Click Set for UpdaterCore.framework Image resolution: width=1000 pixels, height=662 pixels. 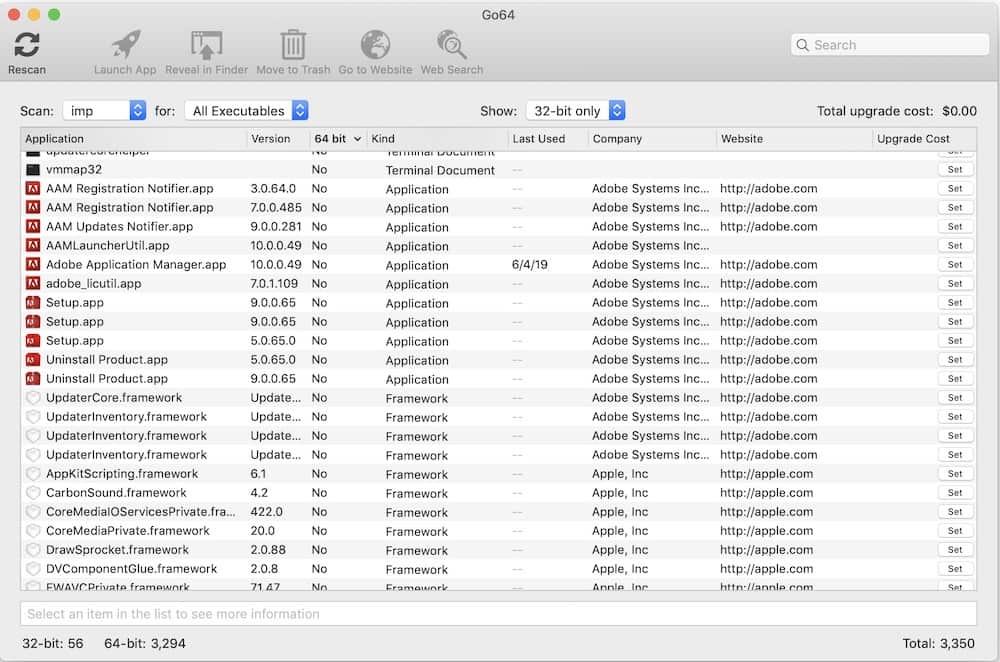tap(955, 398)
